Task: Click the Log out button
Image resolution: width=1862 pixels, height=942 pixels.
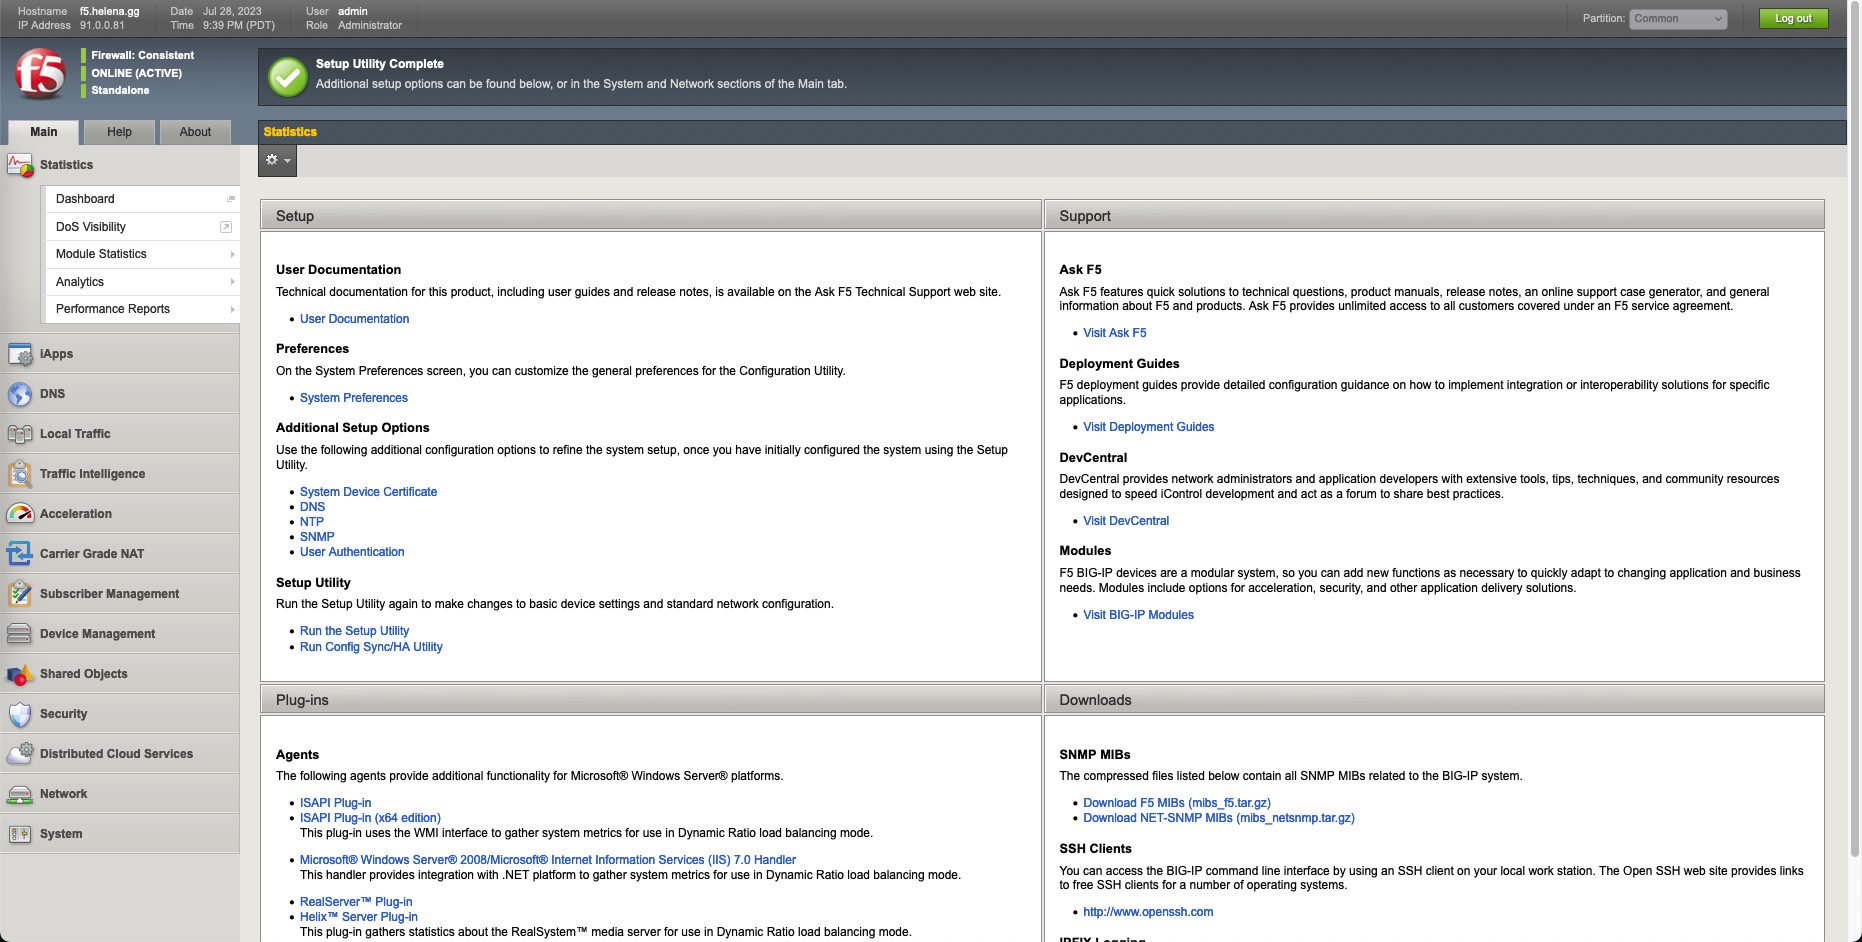Action: coord(1793,19)
